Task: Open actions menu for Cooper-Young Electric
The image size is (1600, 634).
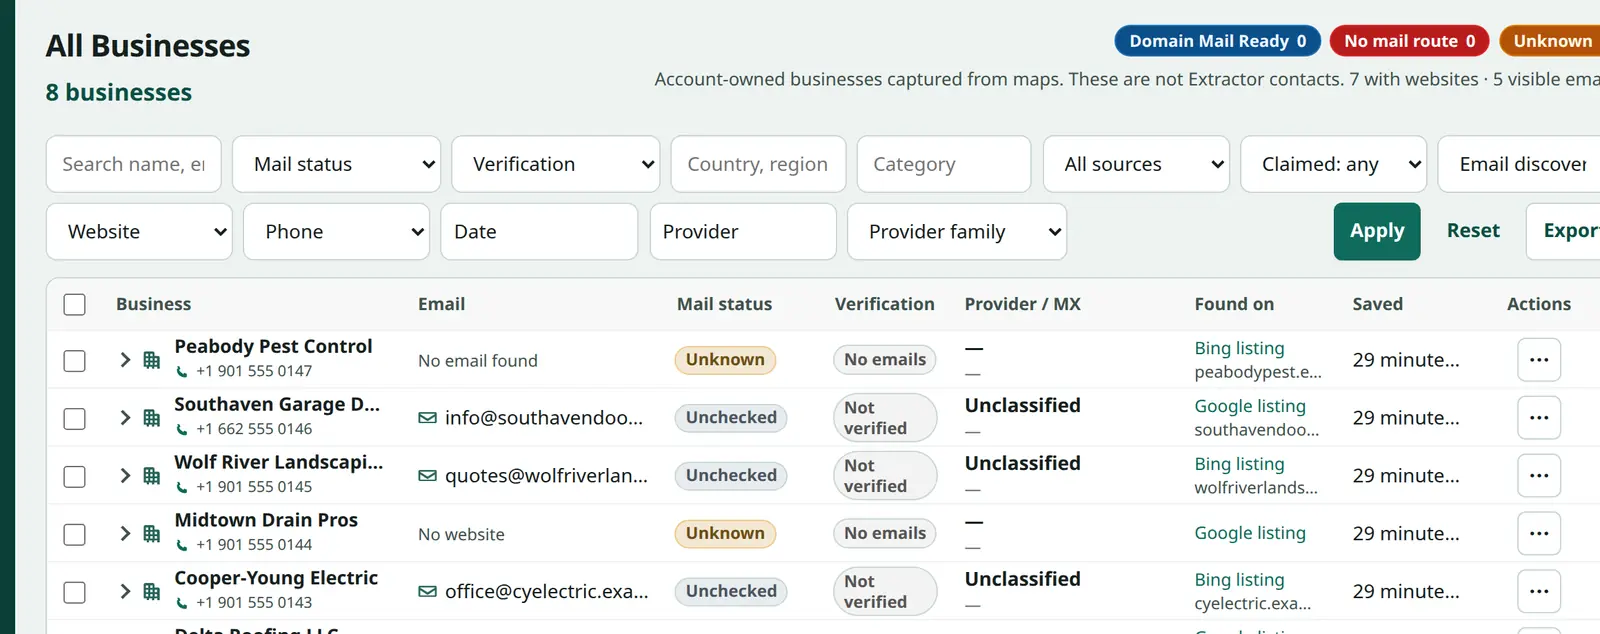Action: (1539, 592)
